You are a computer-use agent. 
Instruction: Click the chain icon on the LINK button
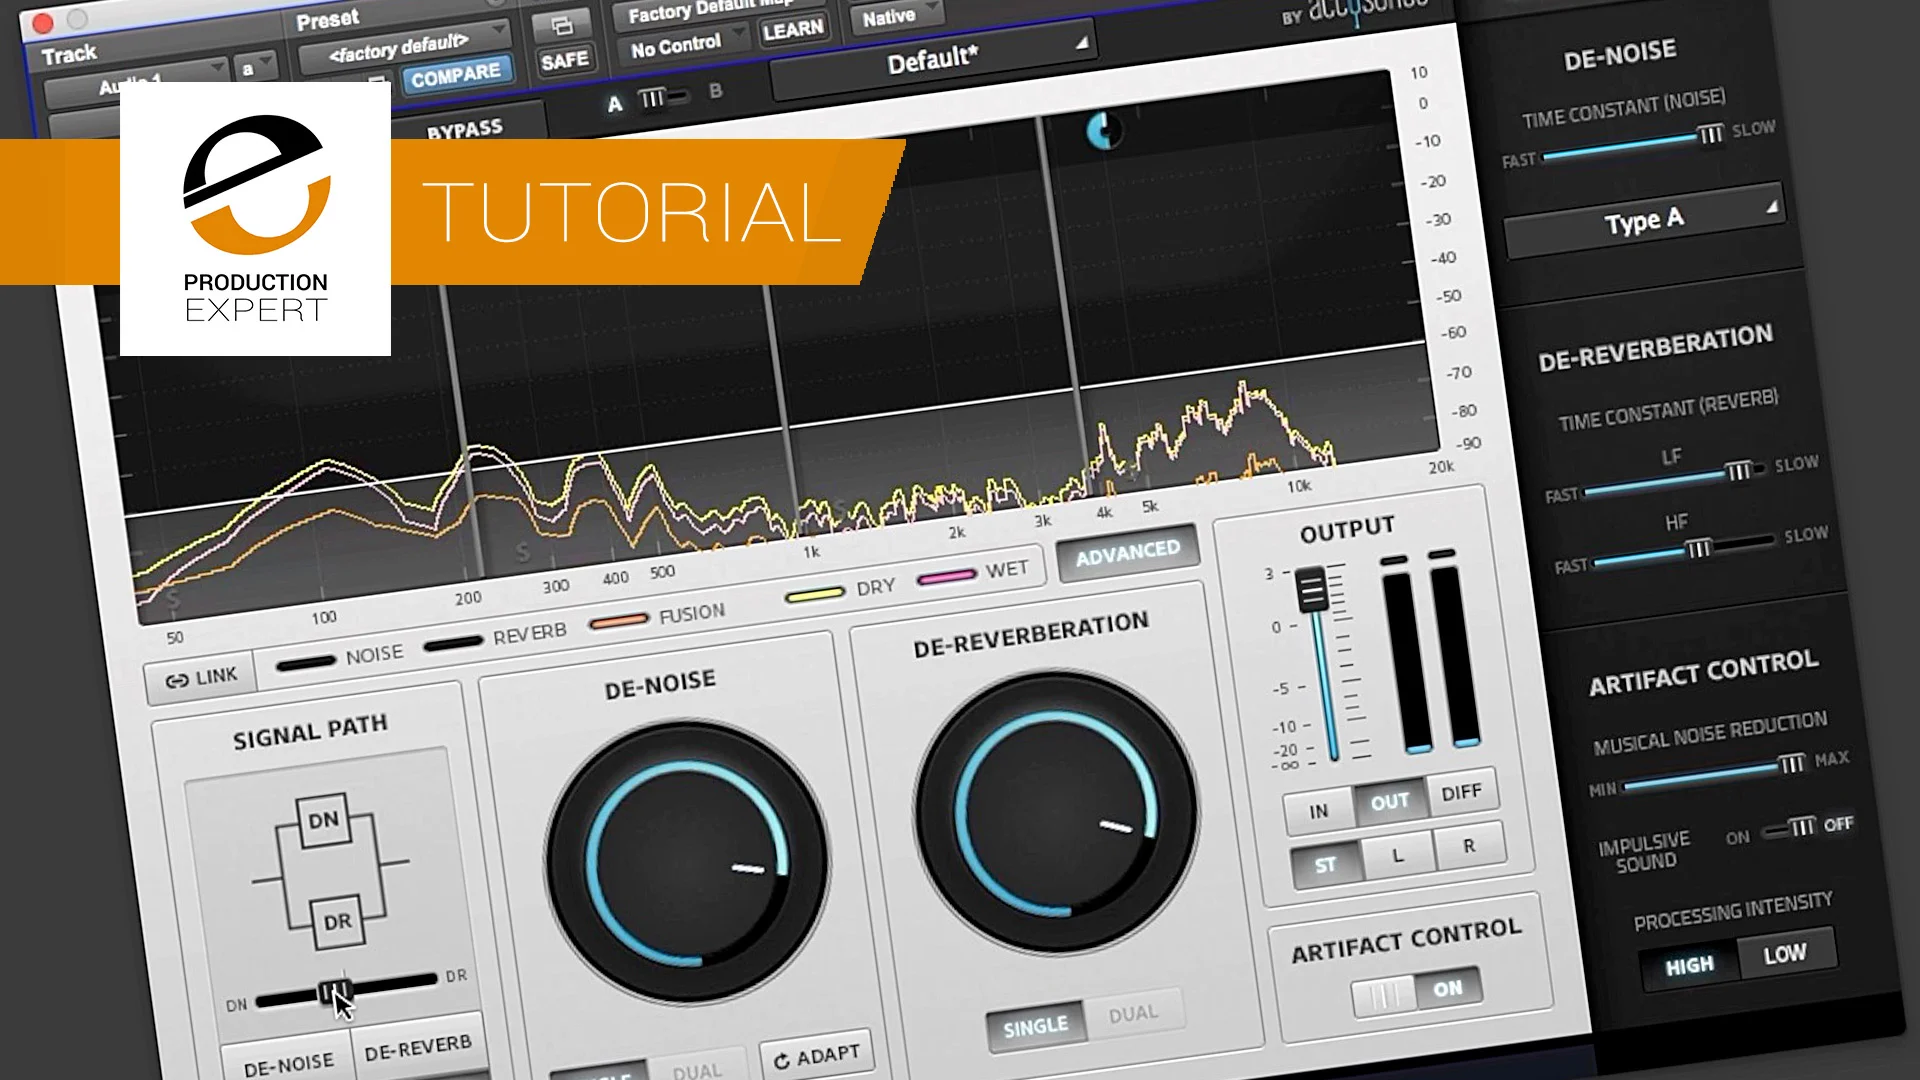coord(175,679)
